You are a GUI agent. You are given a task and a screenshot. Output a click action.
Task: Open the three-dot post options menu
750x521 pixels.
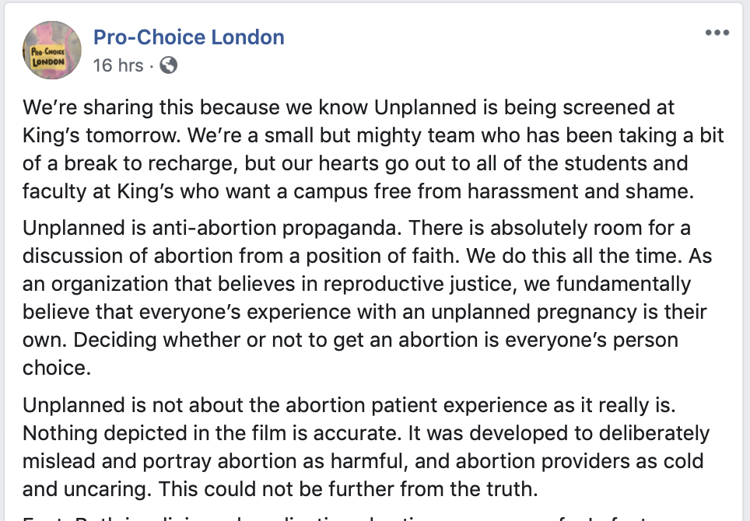[x=717, y=33]
